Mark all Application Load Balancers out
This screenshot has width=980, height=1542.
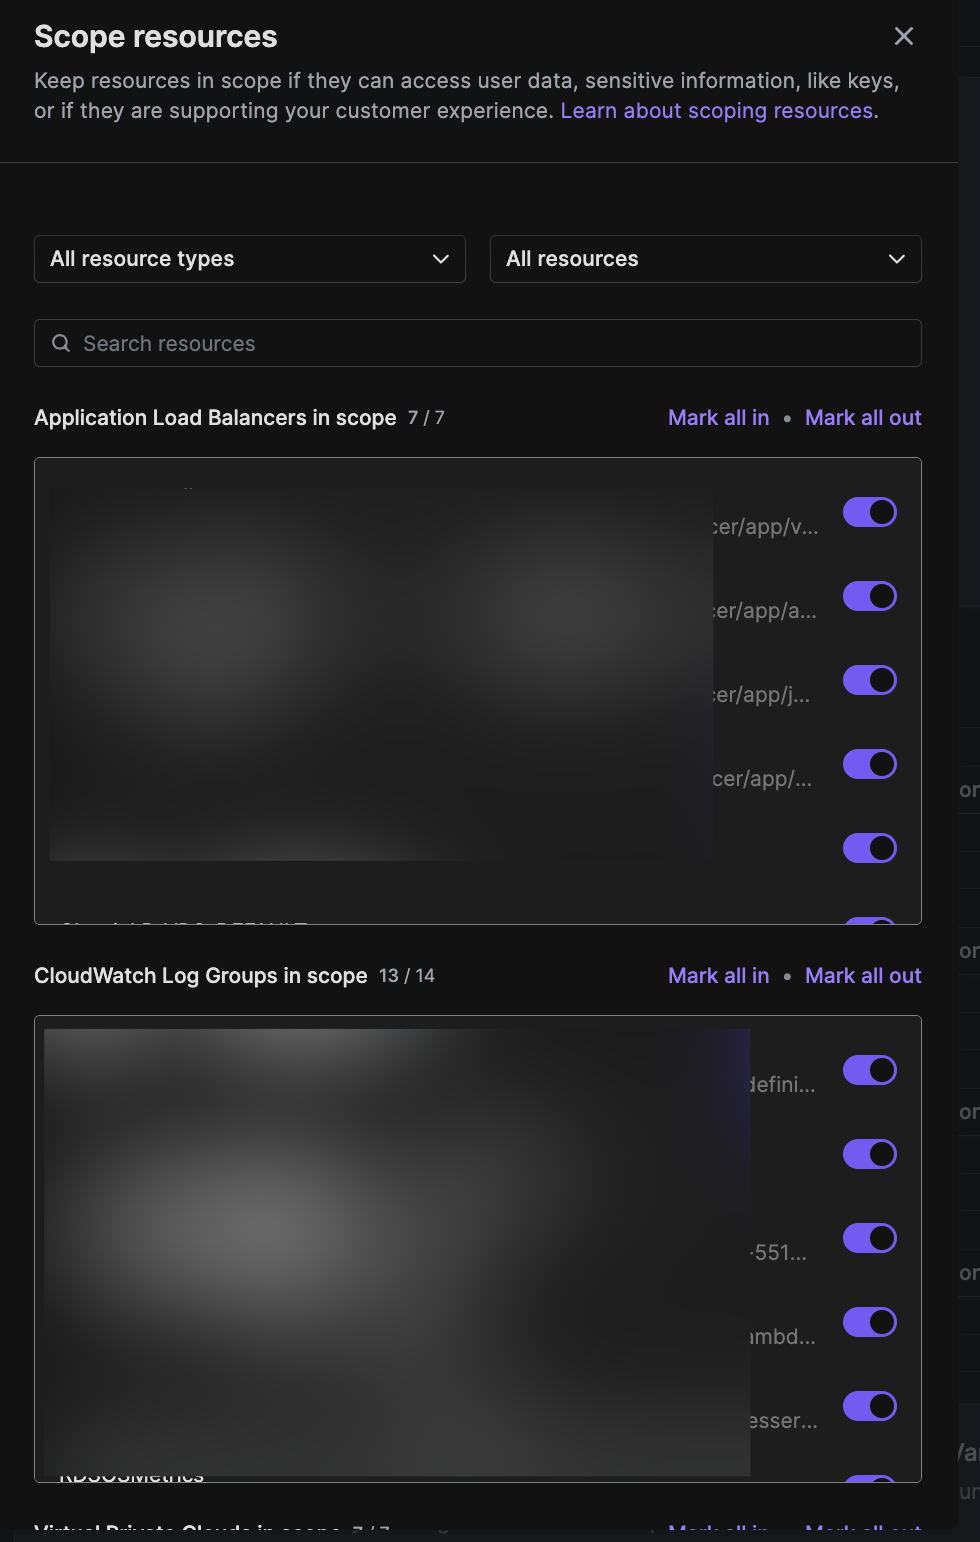[863, 418]
